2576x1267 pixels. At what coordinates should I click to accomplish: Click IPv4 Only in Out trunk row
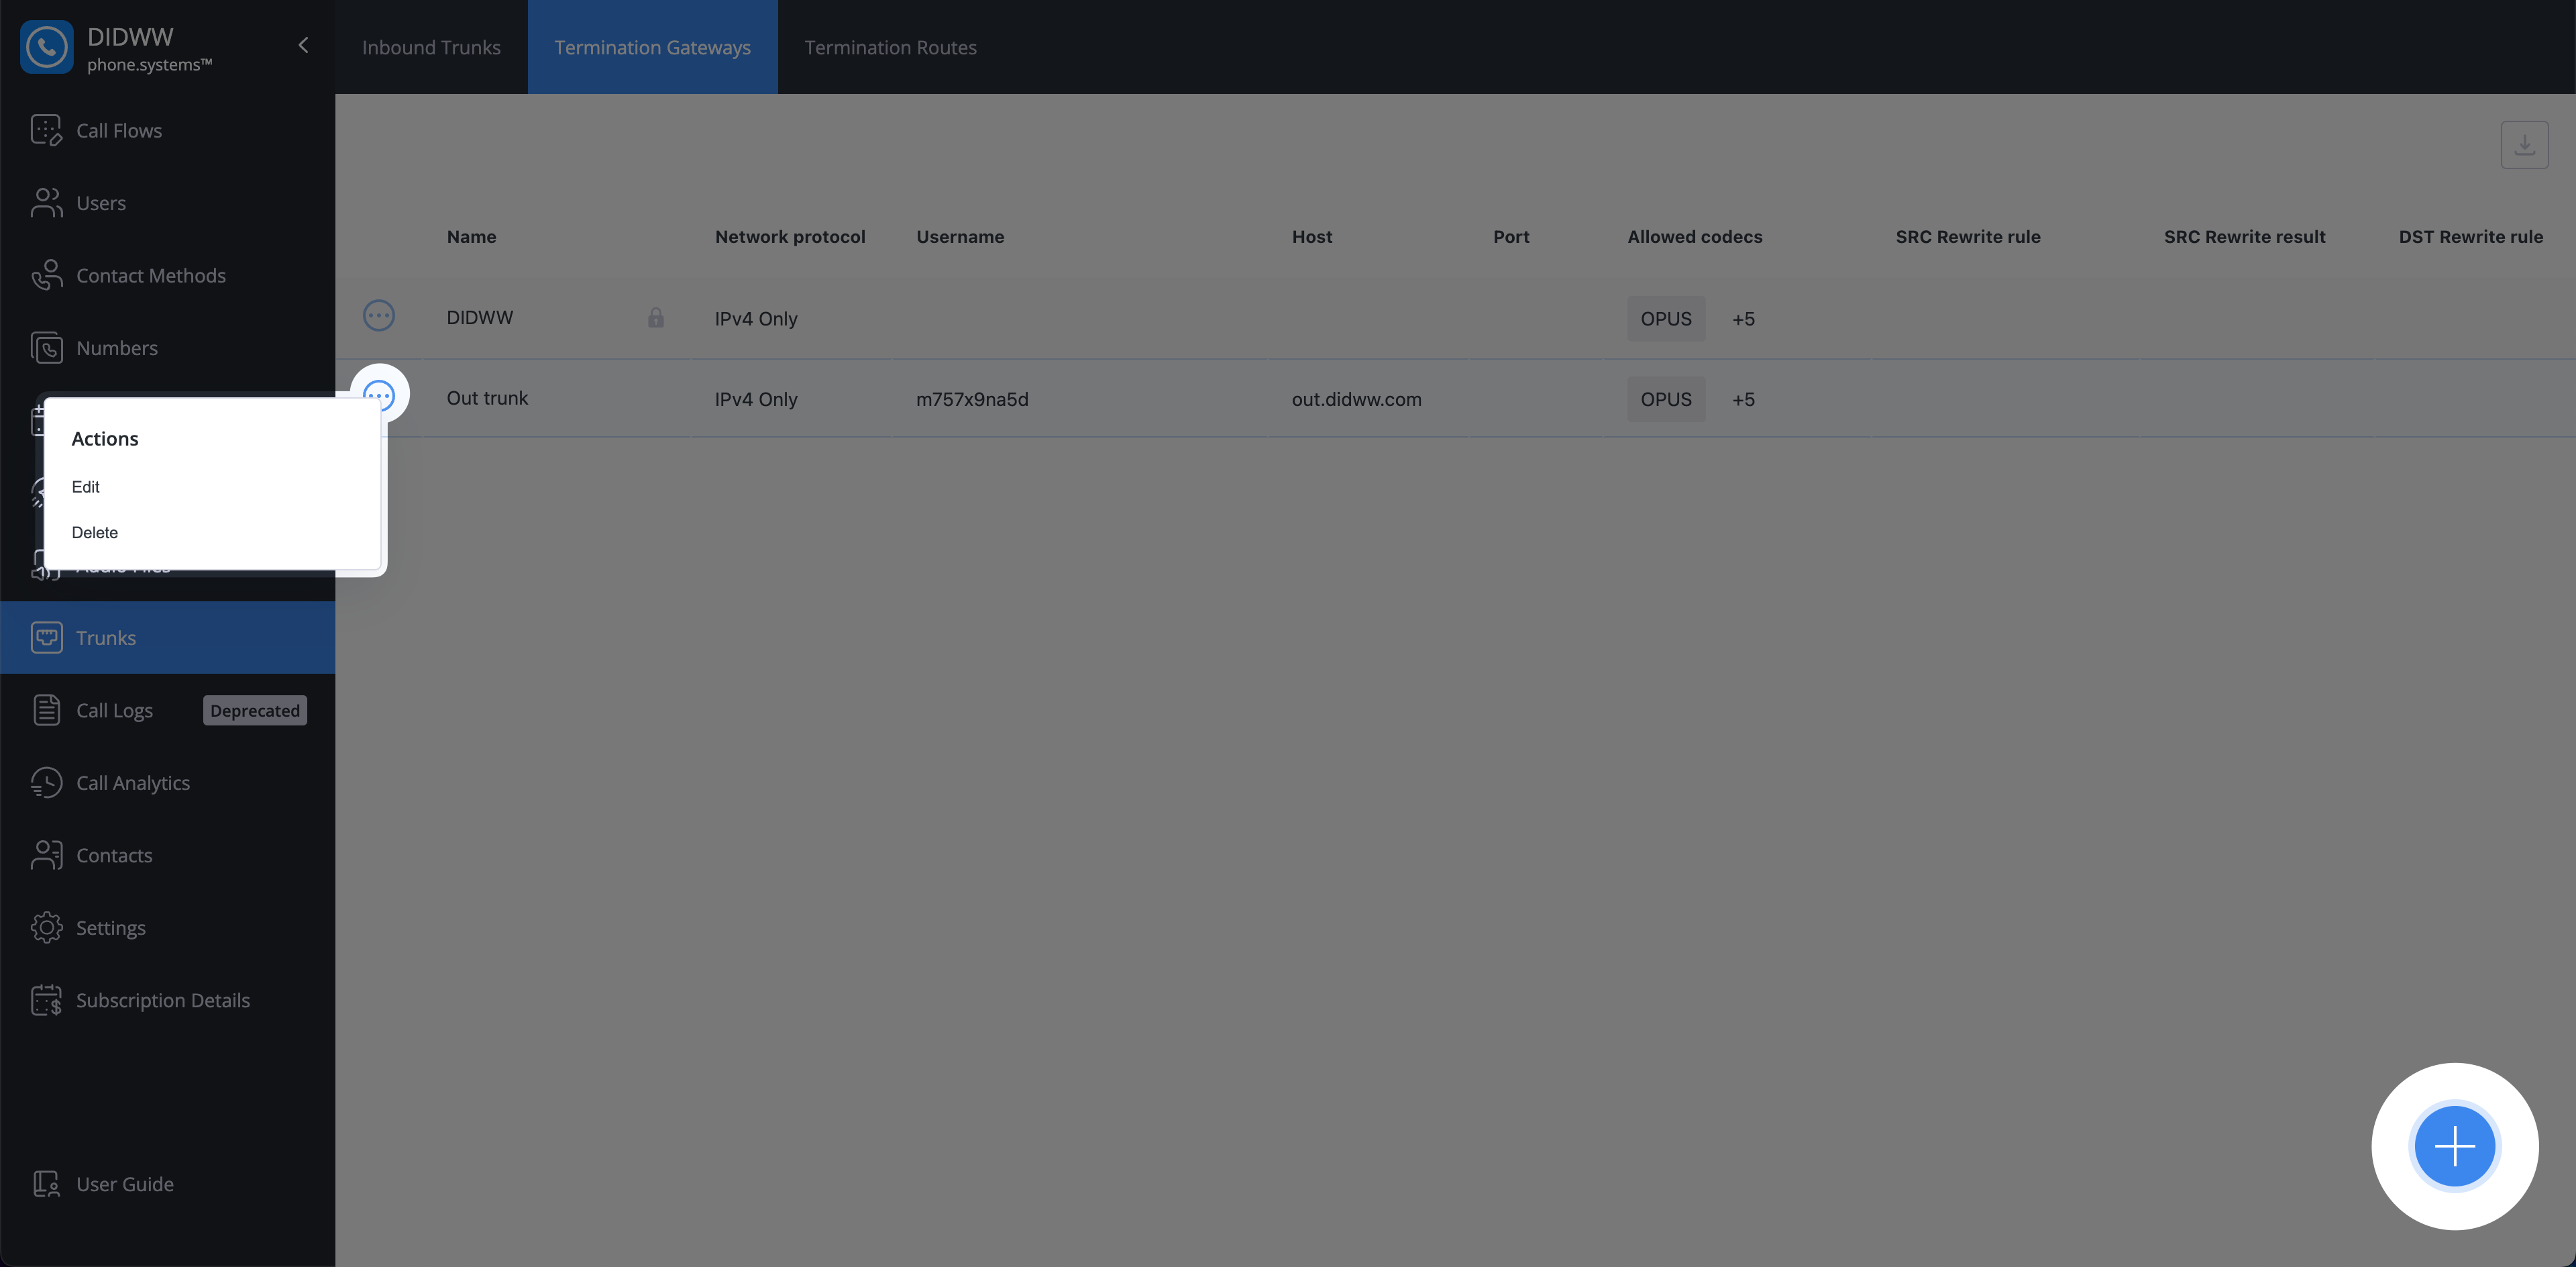point(756,399)
